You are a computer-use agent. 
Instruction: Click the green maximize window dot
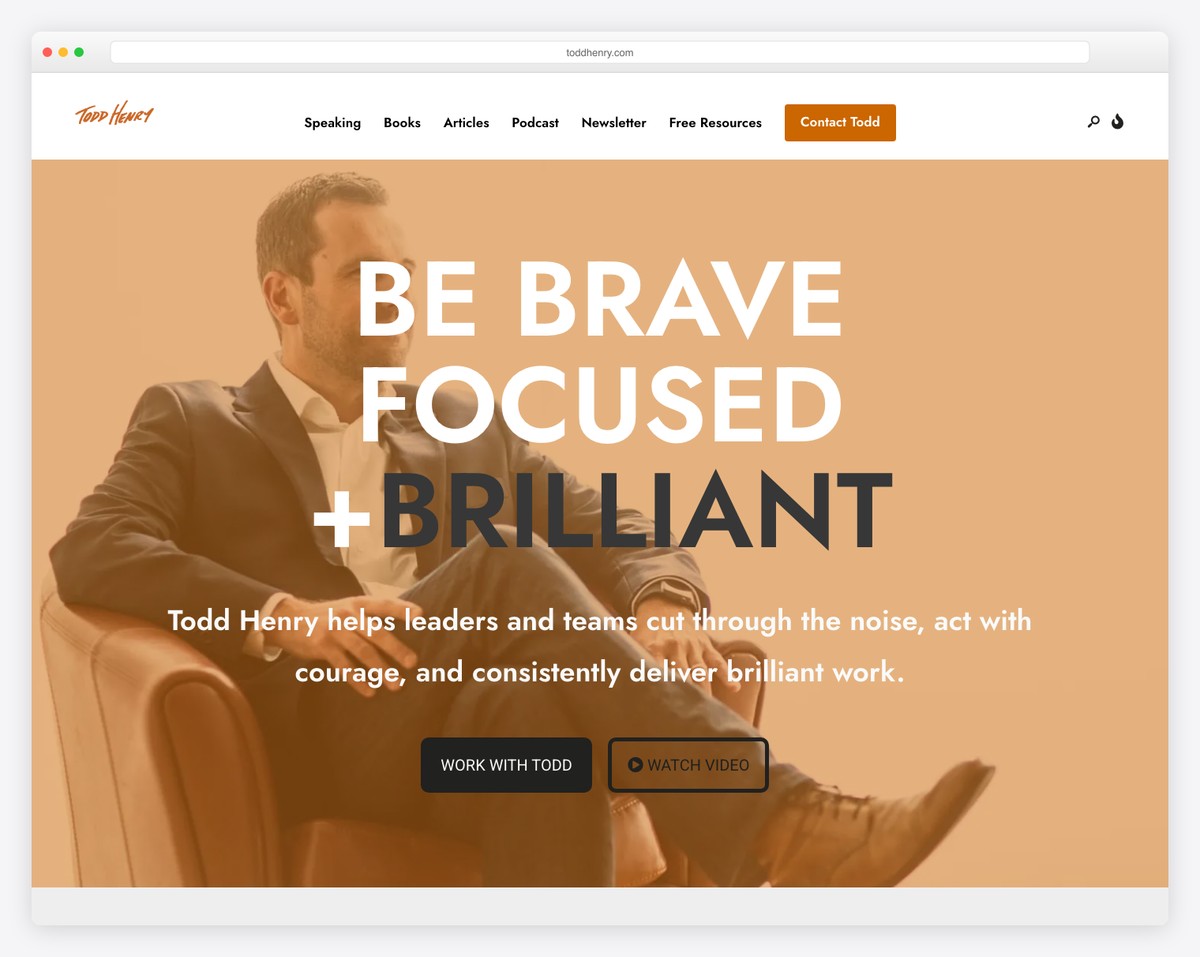point(79,52)
